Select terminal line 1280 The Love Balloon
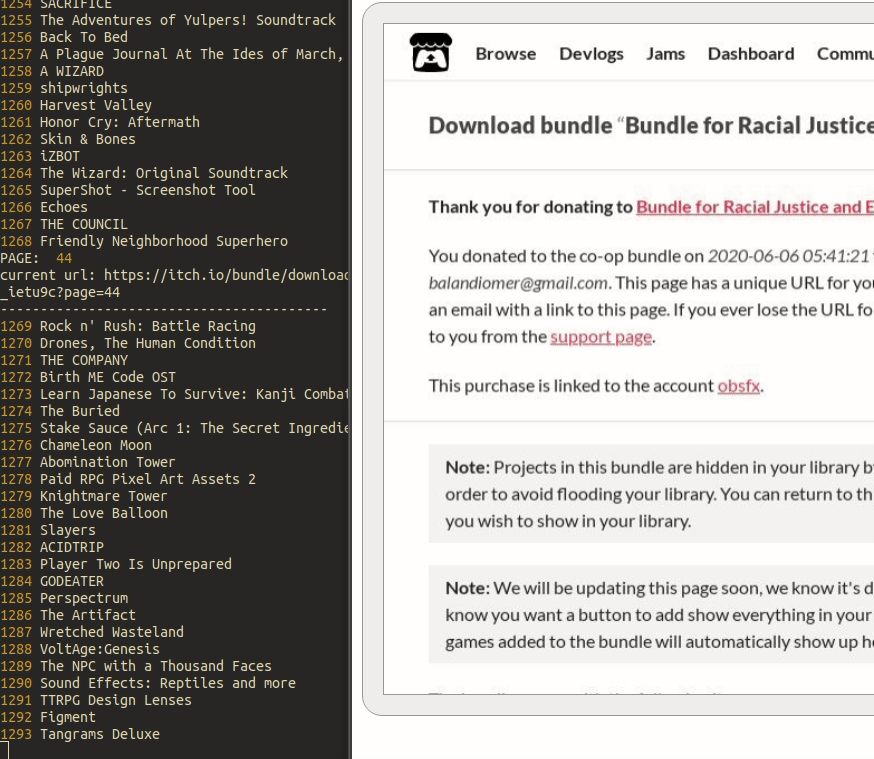 pyautogui.click(x=84, y=513)
